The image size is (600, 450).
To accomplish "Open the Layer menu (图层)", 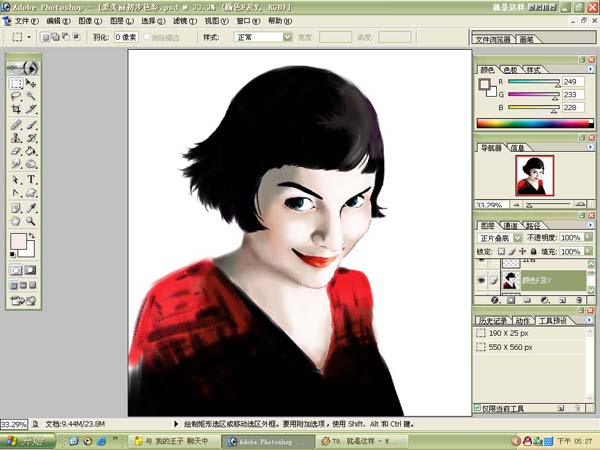I will click(x=122, y=21).
